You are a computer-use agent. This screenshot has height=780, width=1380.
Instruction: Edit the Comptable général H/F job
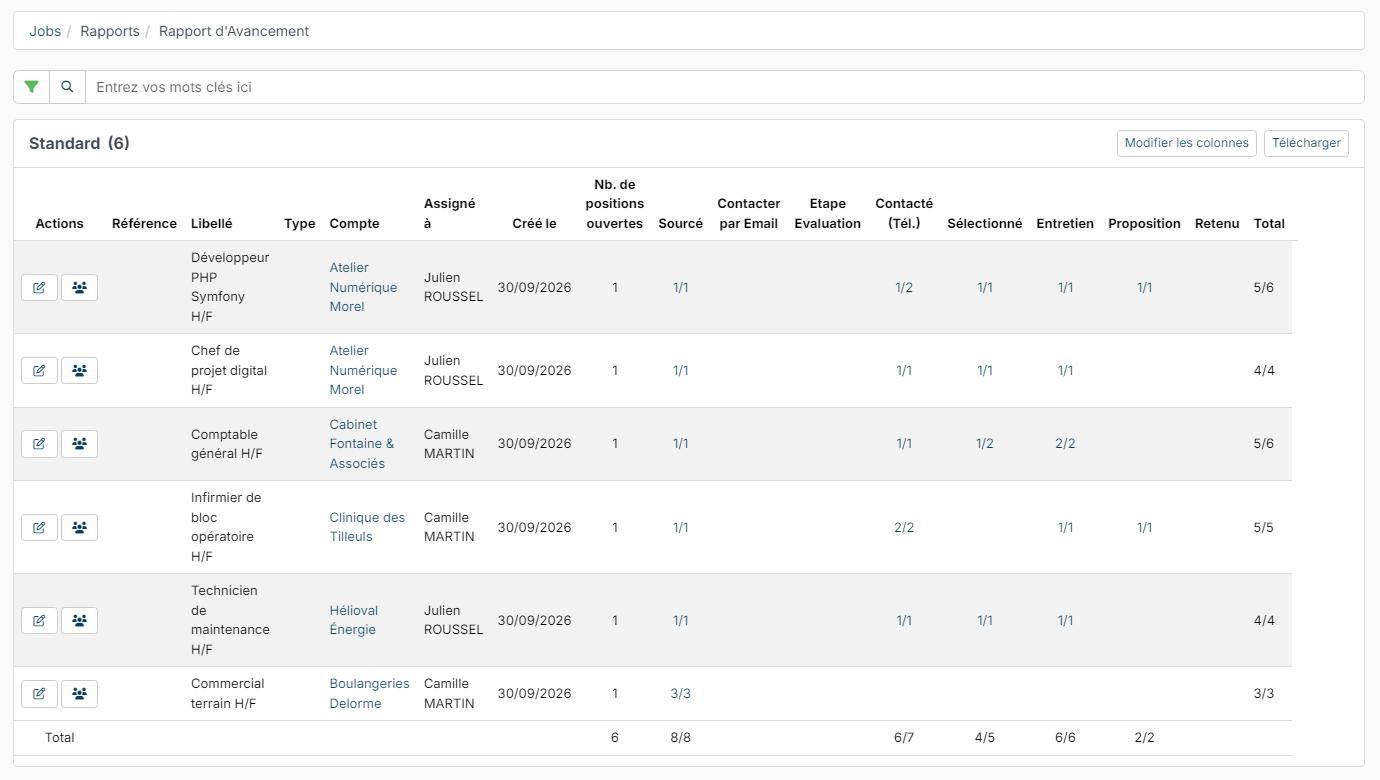point(39,444)
